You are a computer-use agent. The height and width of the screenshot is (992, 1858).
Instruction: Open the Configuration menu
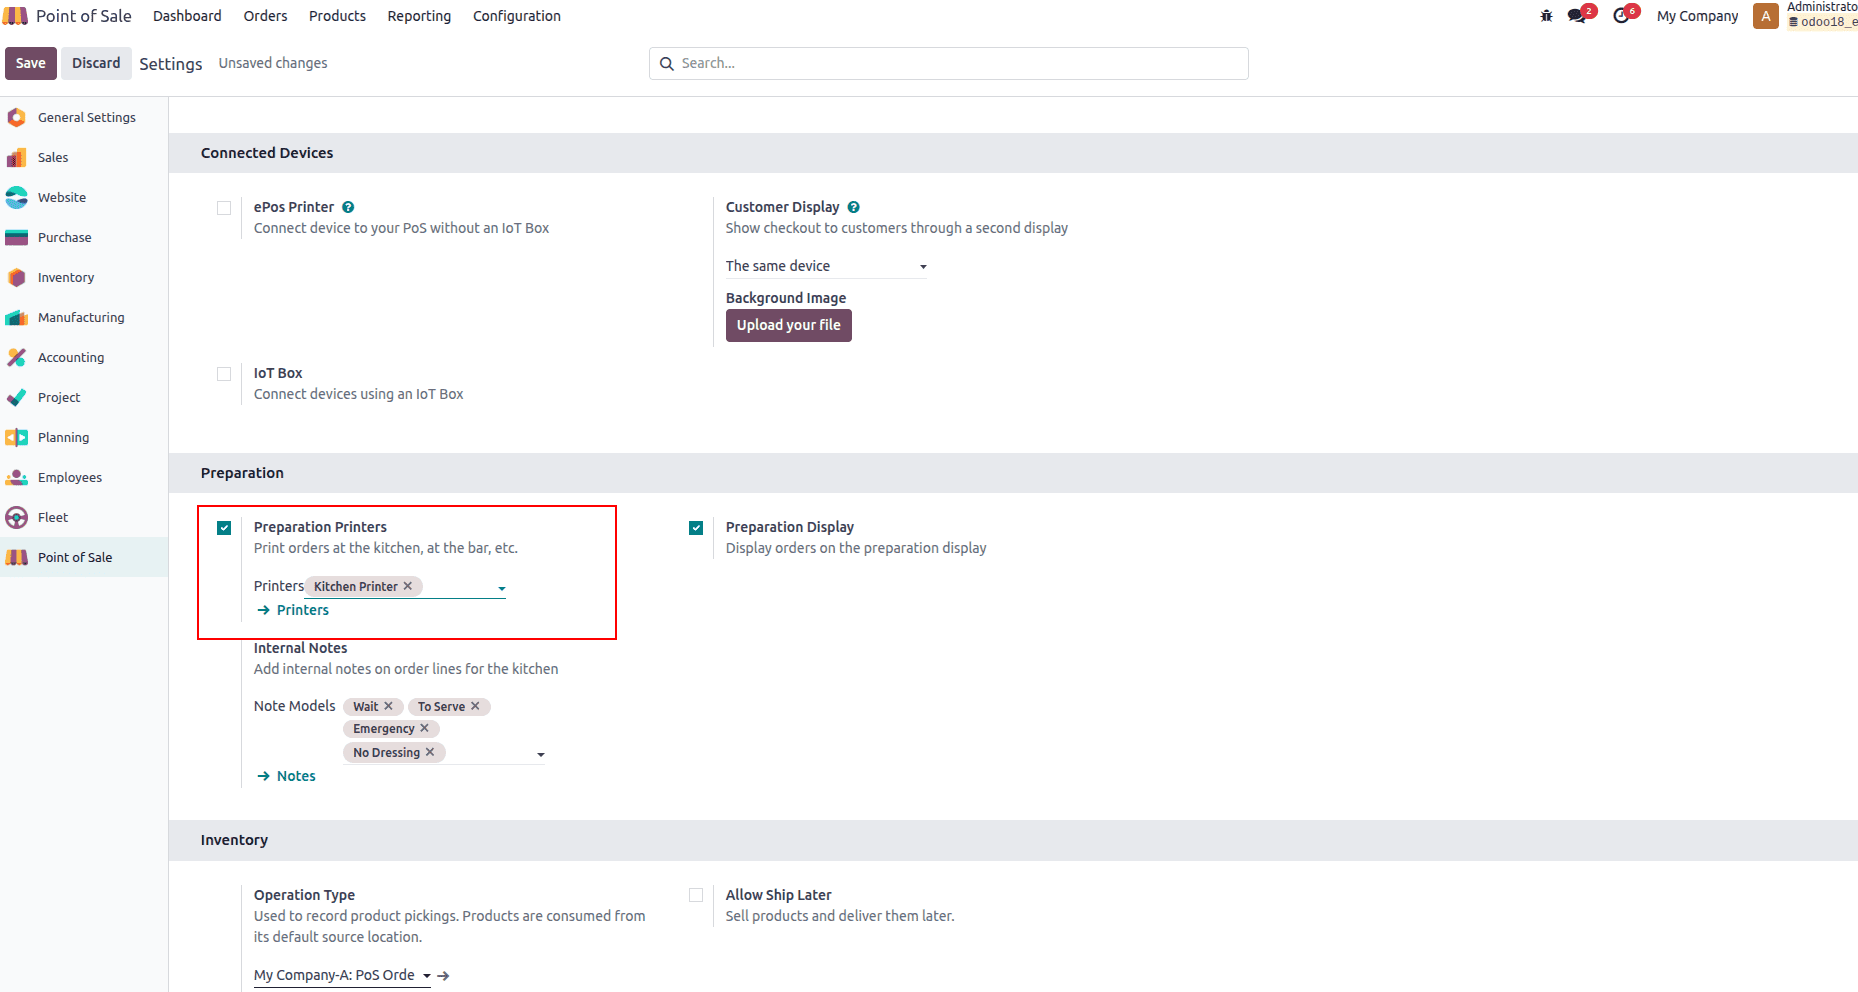(516, 16)
